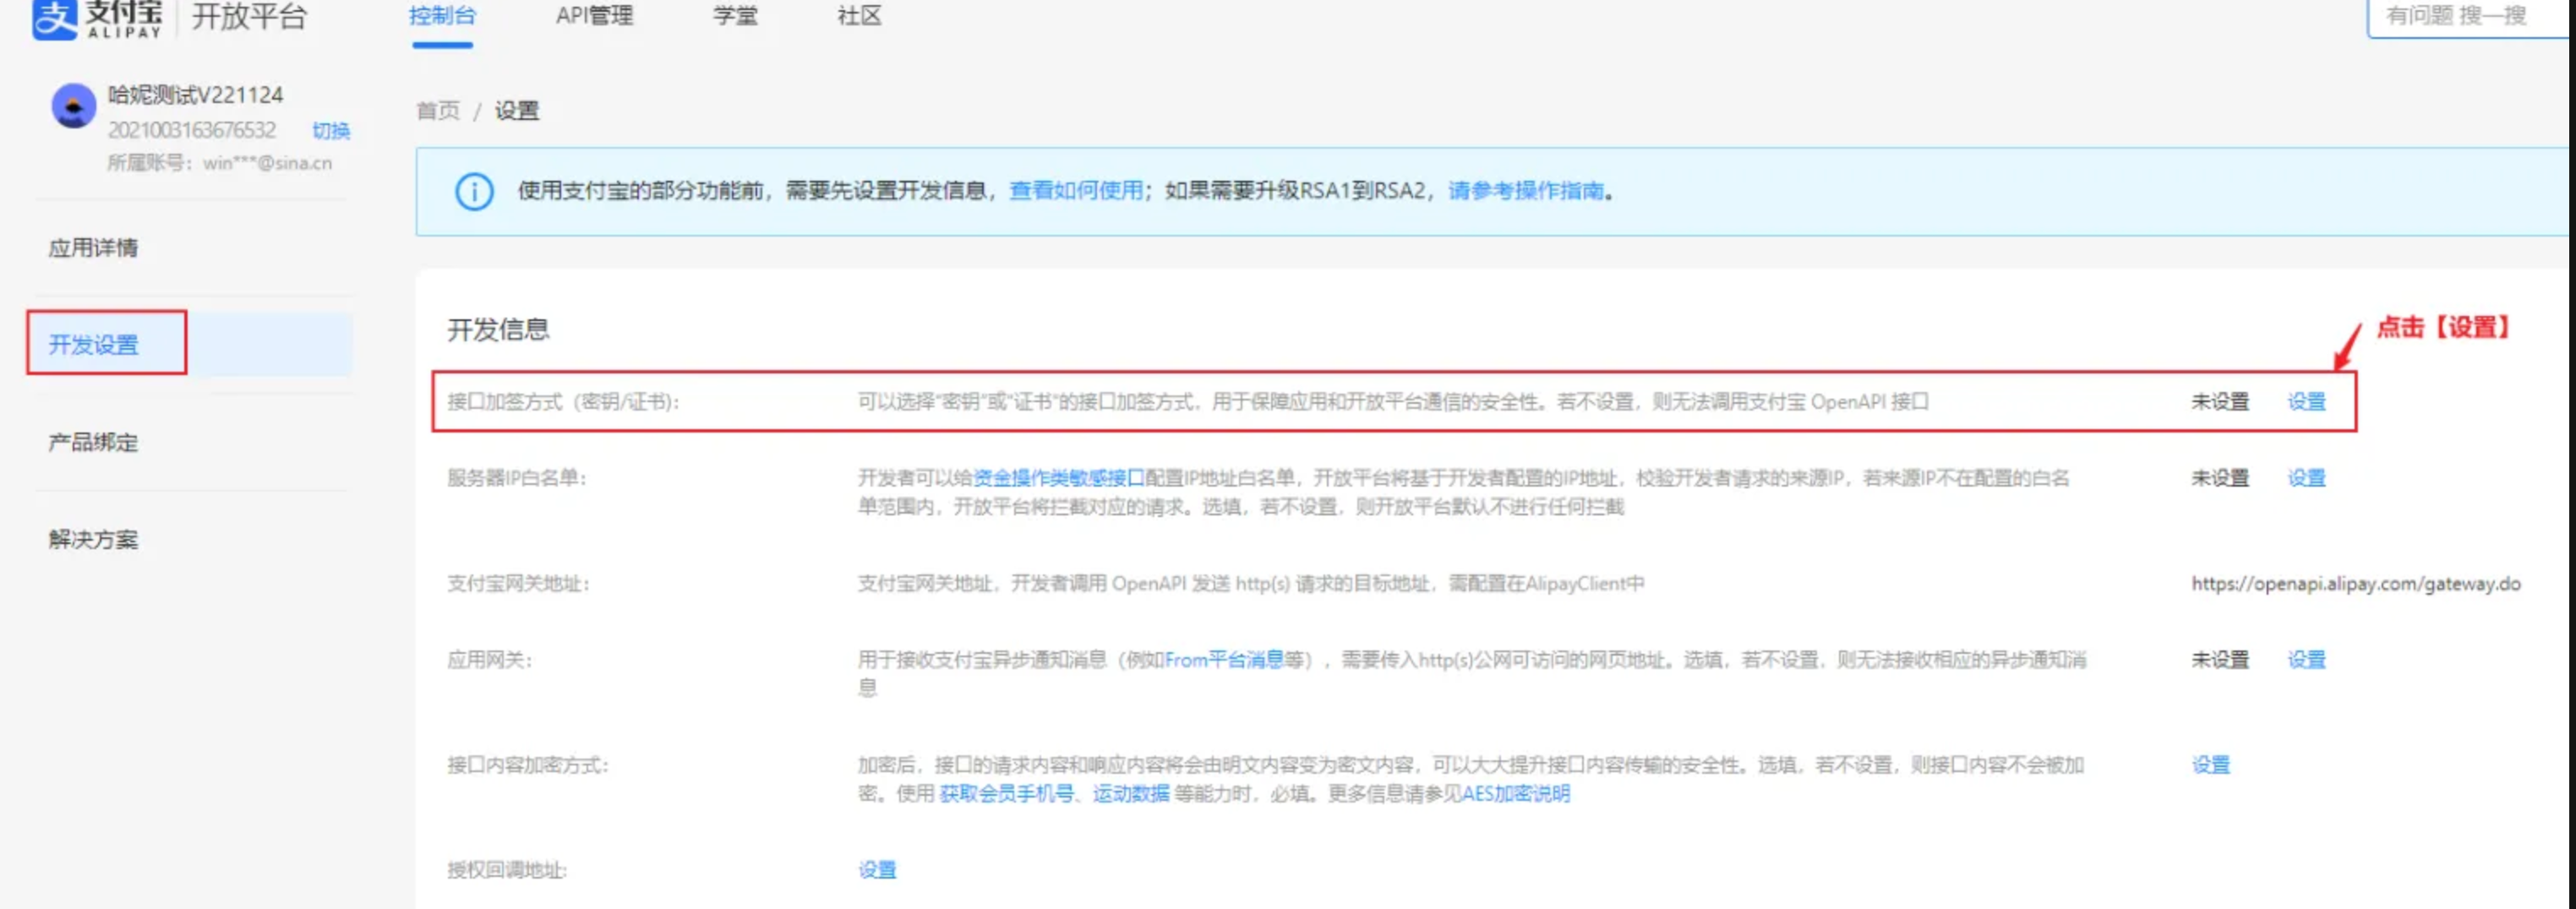The width and height of the screenshot is (2576, 909).
Task: Open the API管理 tab
Action: coord(594,16)
